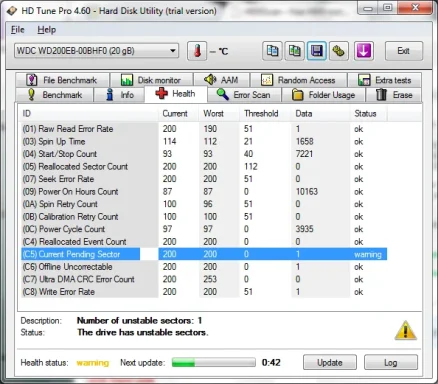
Task: Click the save floppy disk icon
Action: pyautogui.click(x=317, y=51)
